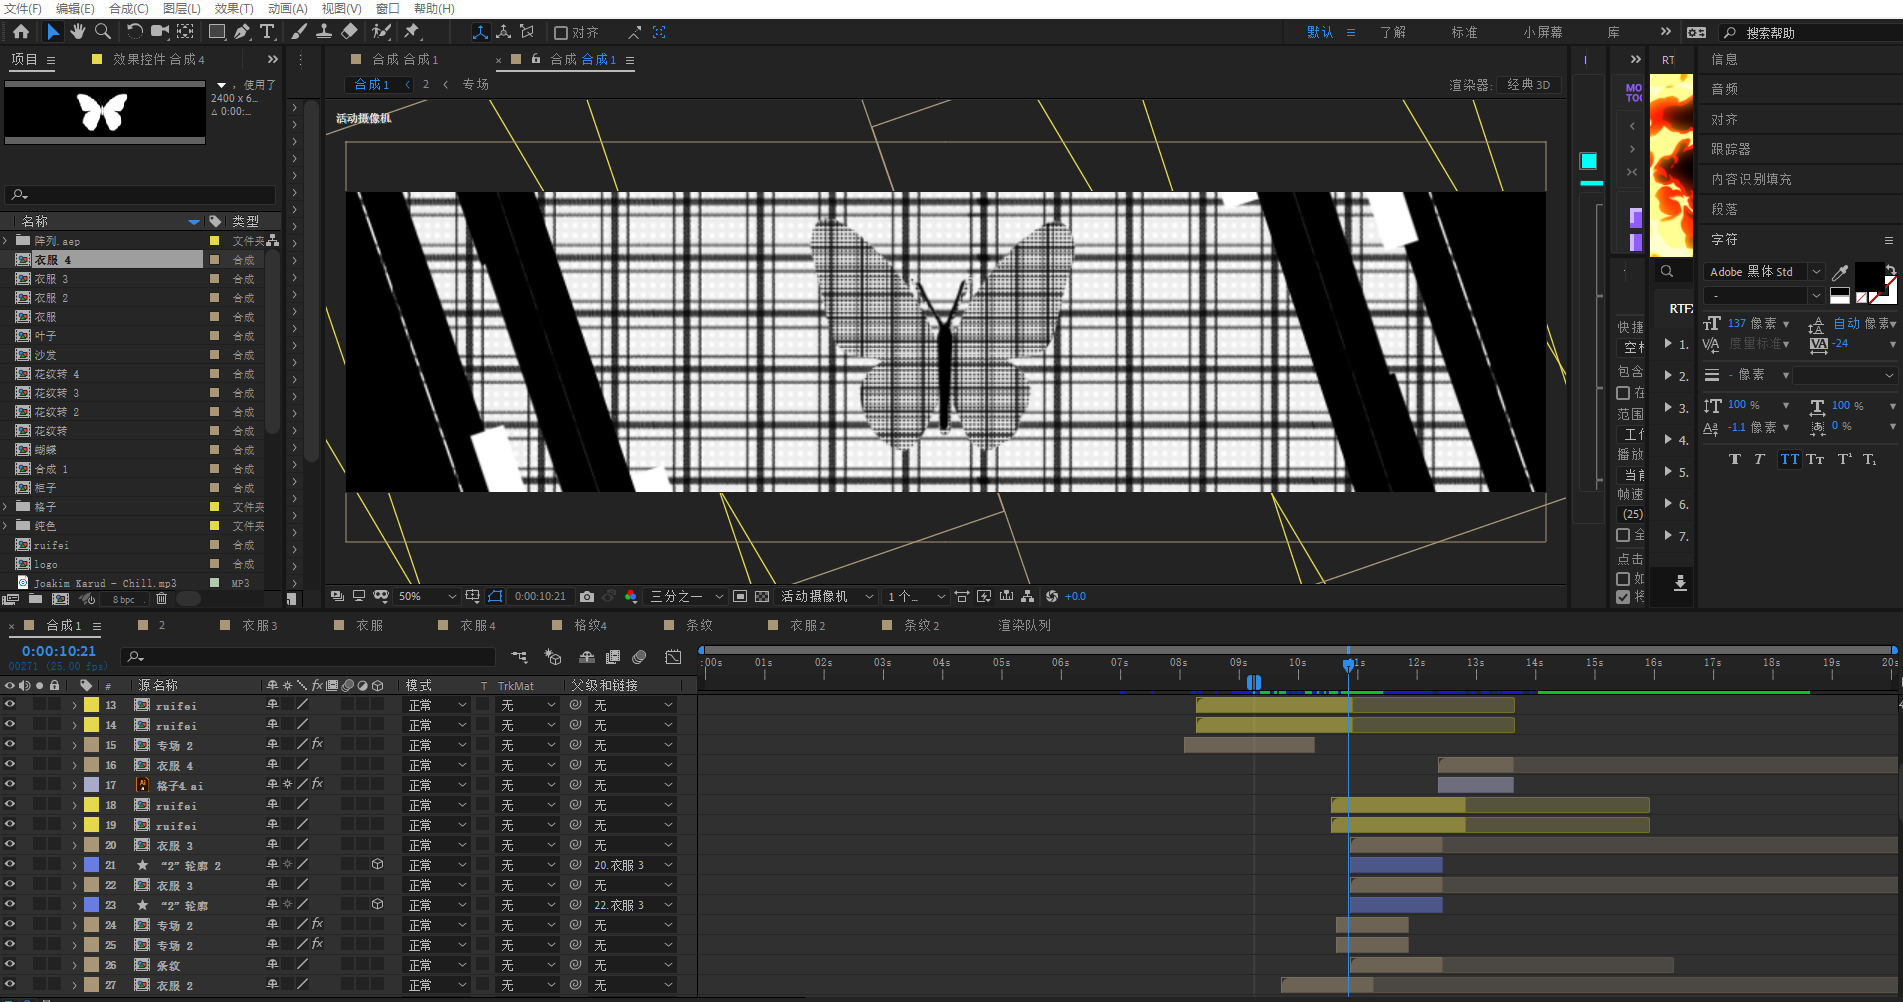
Task: Click the 经典 3D renderer button
Action: (1529, 85)
